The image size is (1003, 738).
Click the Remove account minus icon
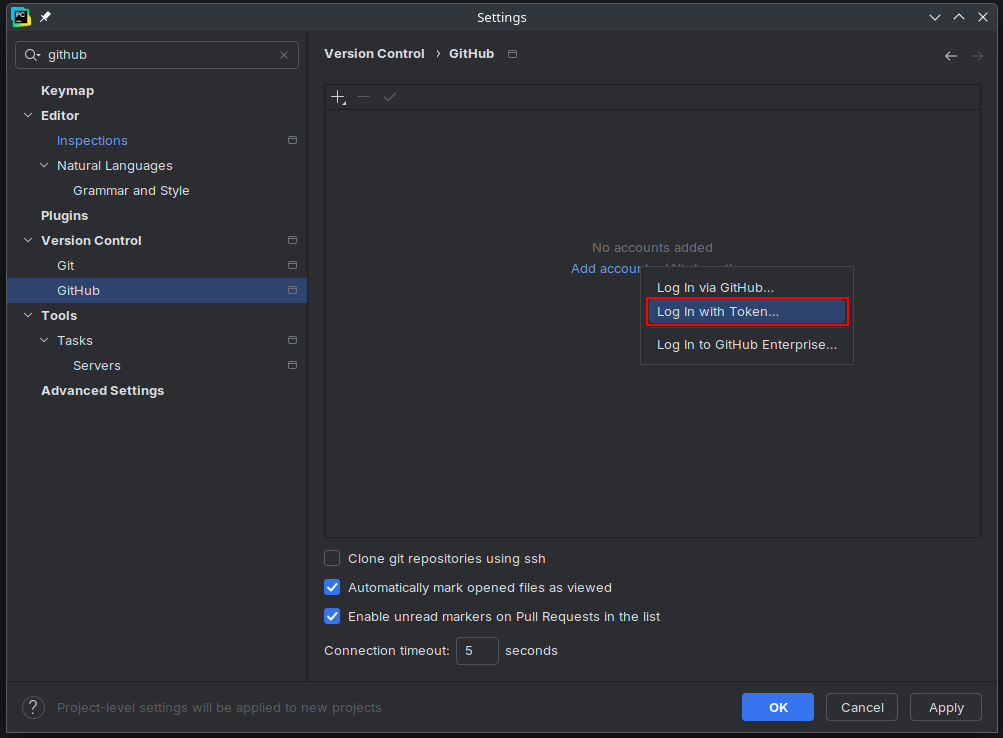click(363, 96)
